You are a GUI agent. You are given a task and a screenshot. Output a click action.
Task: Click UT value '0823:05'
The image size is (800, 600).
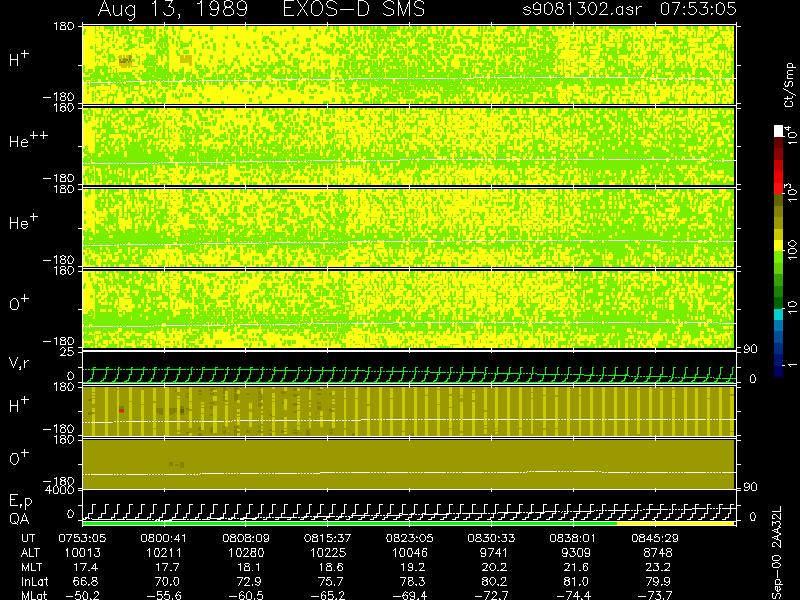(x=409, y=538)
